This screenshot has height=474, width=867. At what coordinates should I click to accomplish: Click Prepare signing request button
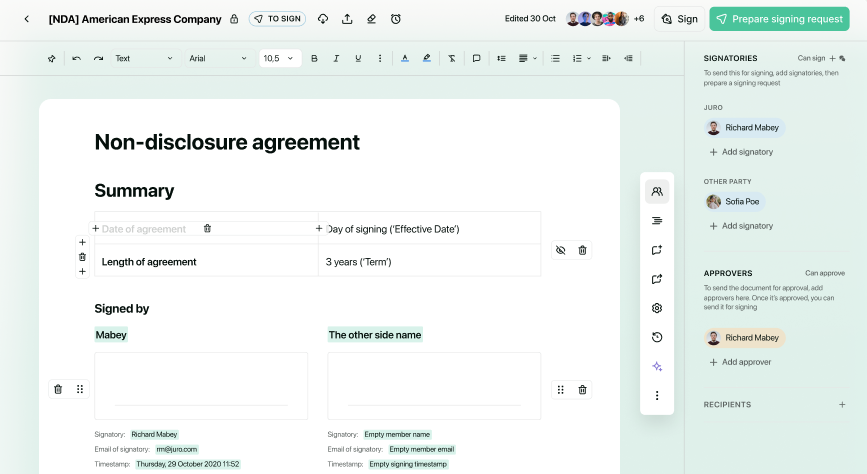click(x=779, y=19)
